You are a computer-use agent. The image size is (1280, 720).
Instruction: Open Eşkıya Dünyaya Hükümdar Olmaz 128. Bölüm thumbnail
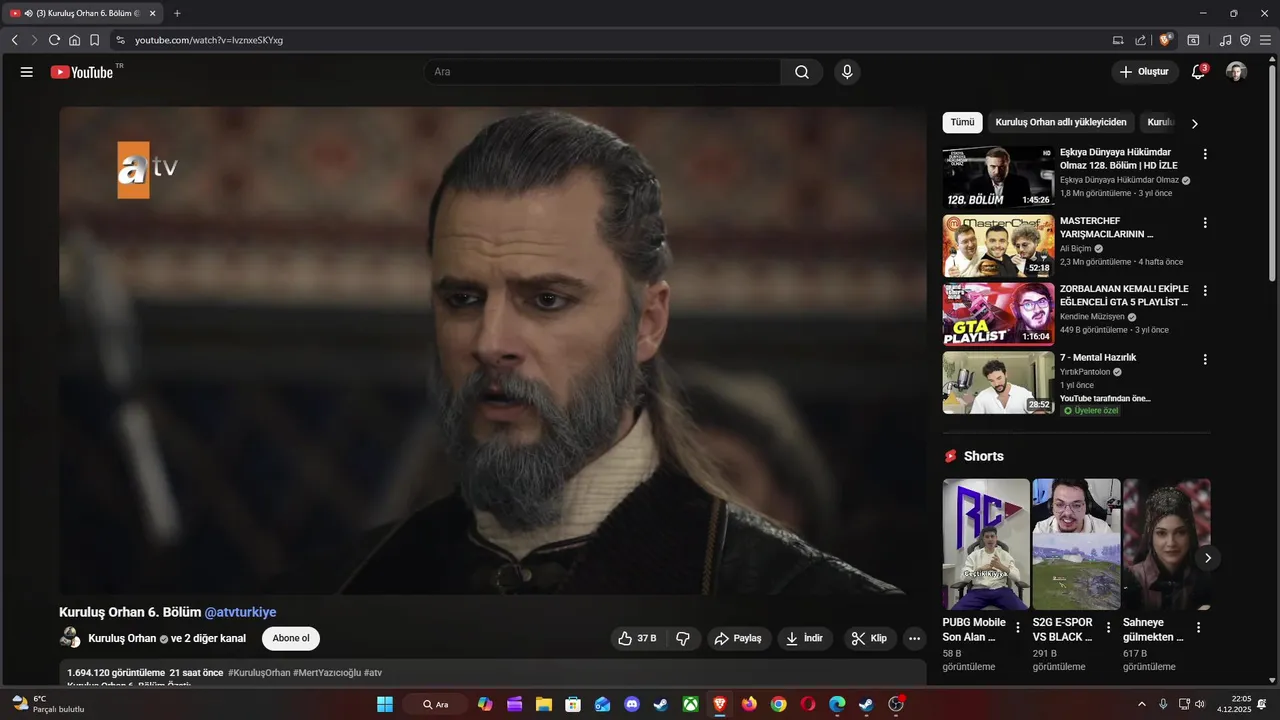point(998,177)
